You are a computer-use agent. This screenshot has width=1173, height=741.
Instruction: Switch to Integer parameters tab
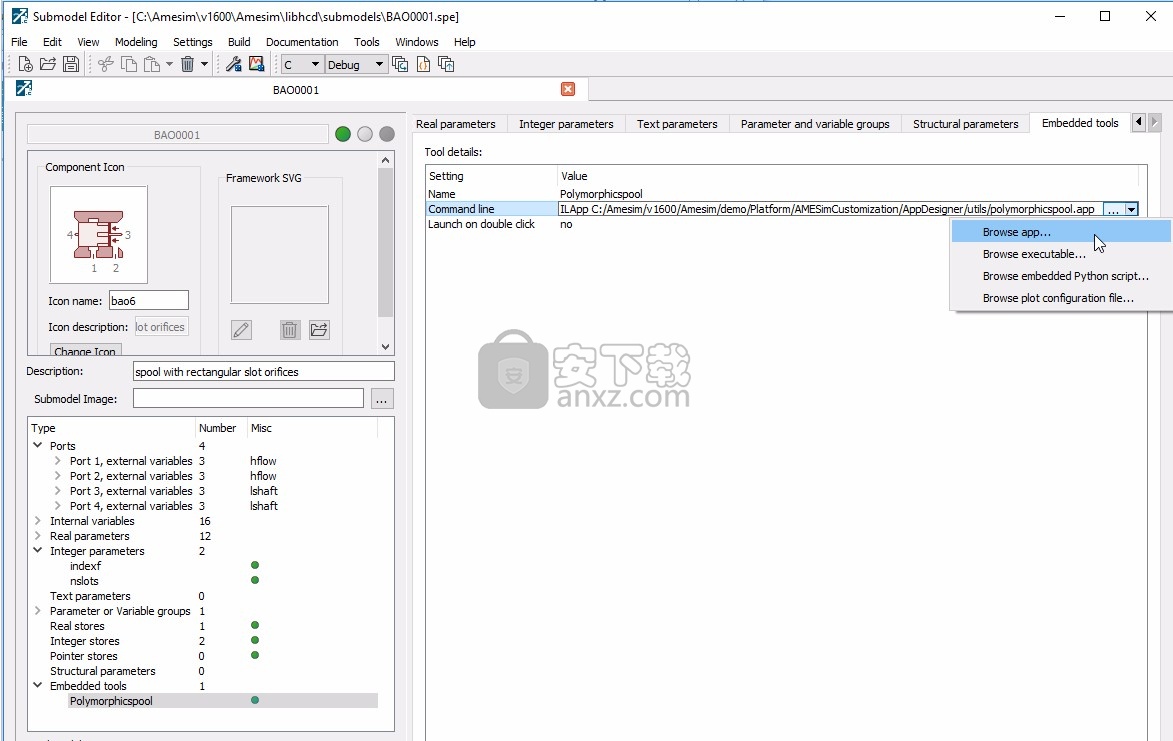566,124
